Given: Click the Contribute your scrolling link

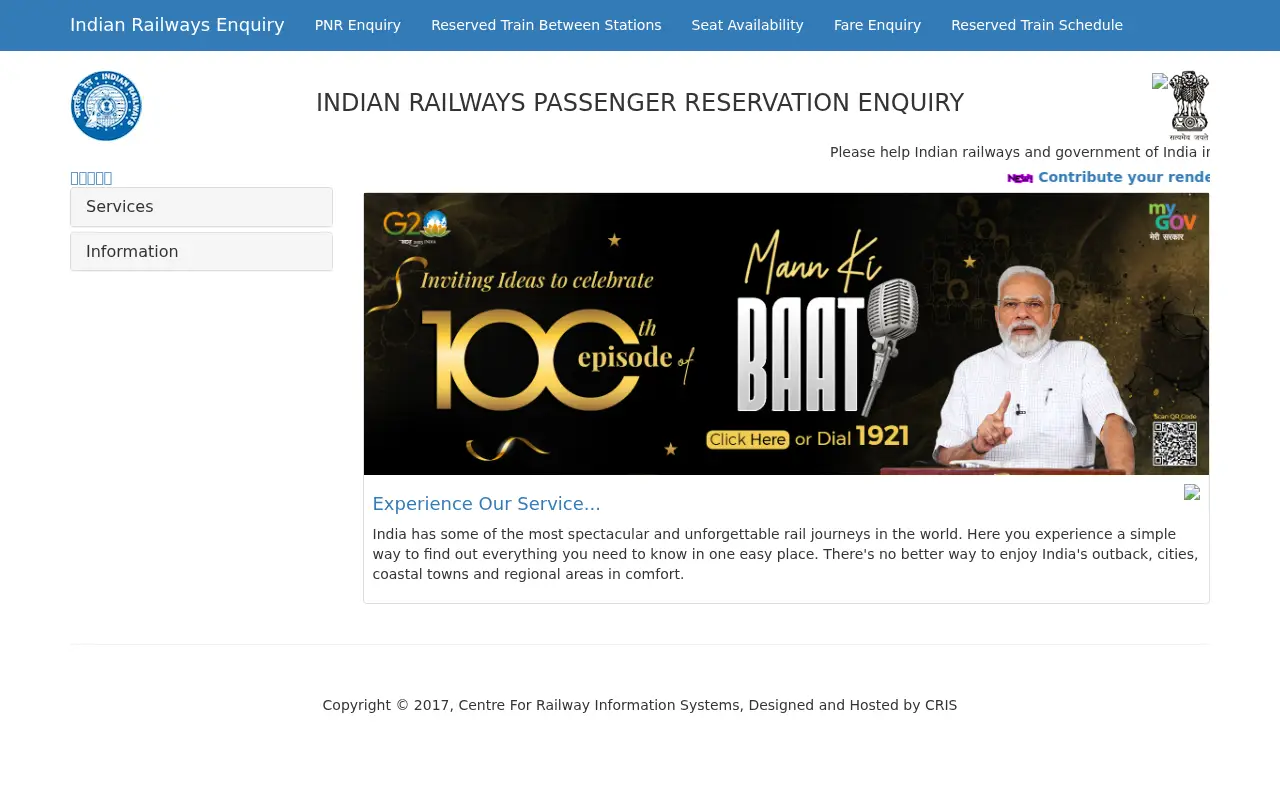Looking at the screenshot, I should 1123,177.
